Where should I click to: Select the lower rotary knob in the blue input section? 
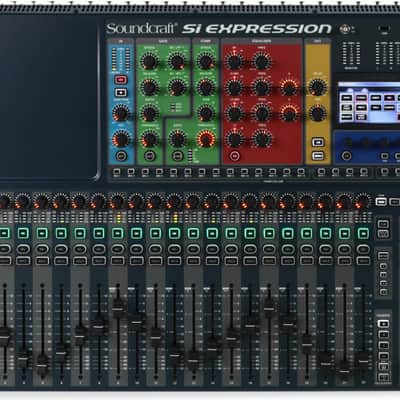pos(121,139)
